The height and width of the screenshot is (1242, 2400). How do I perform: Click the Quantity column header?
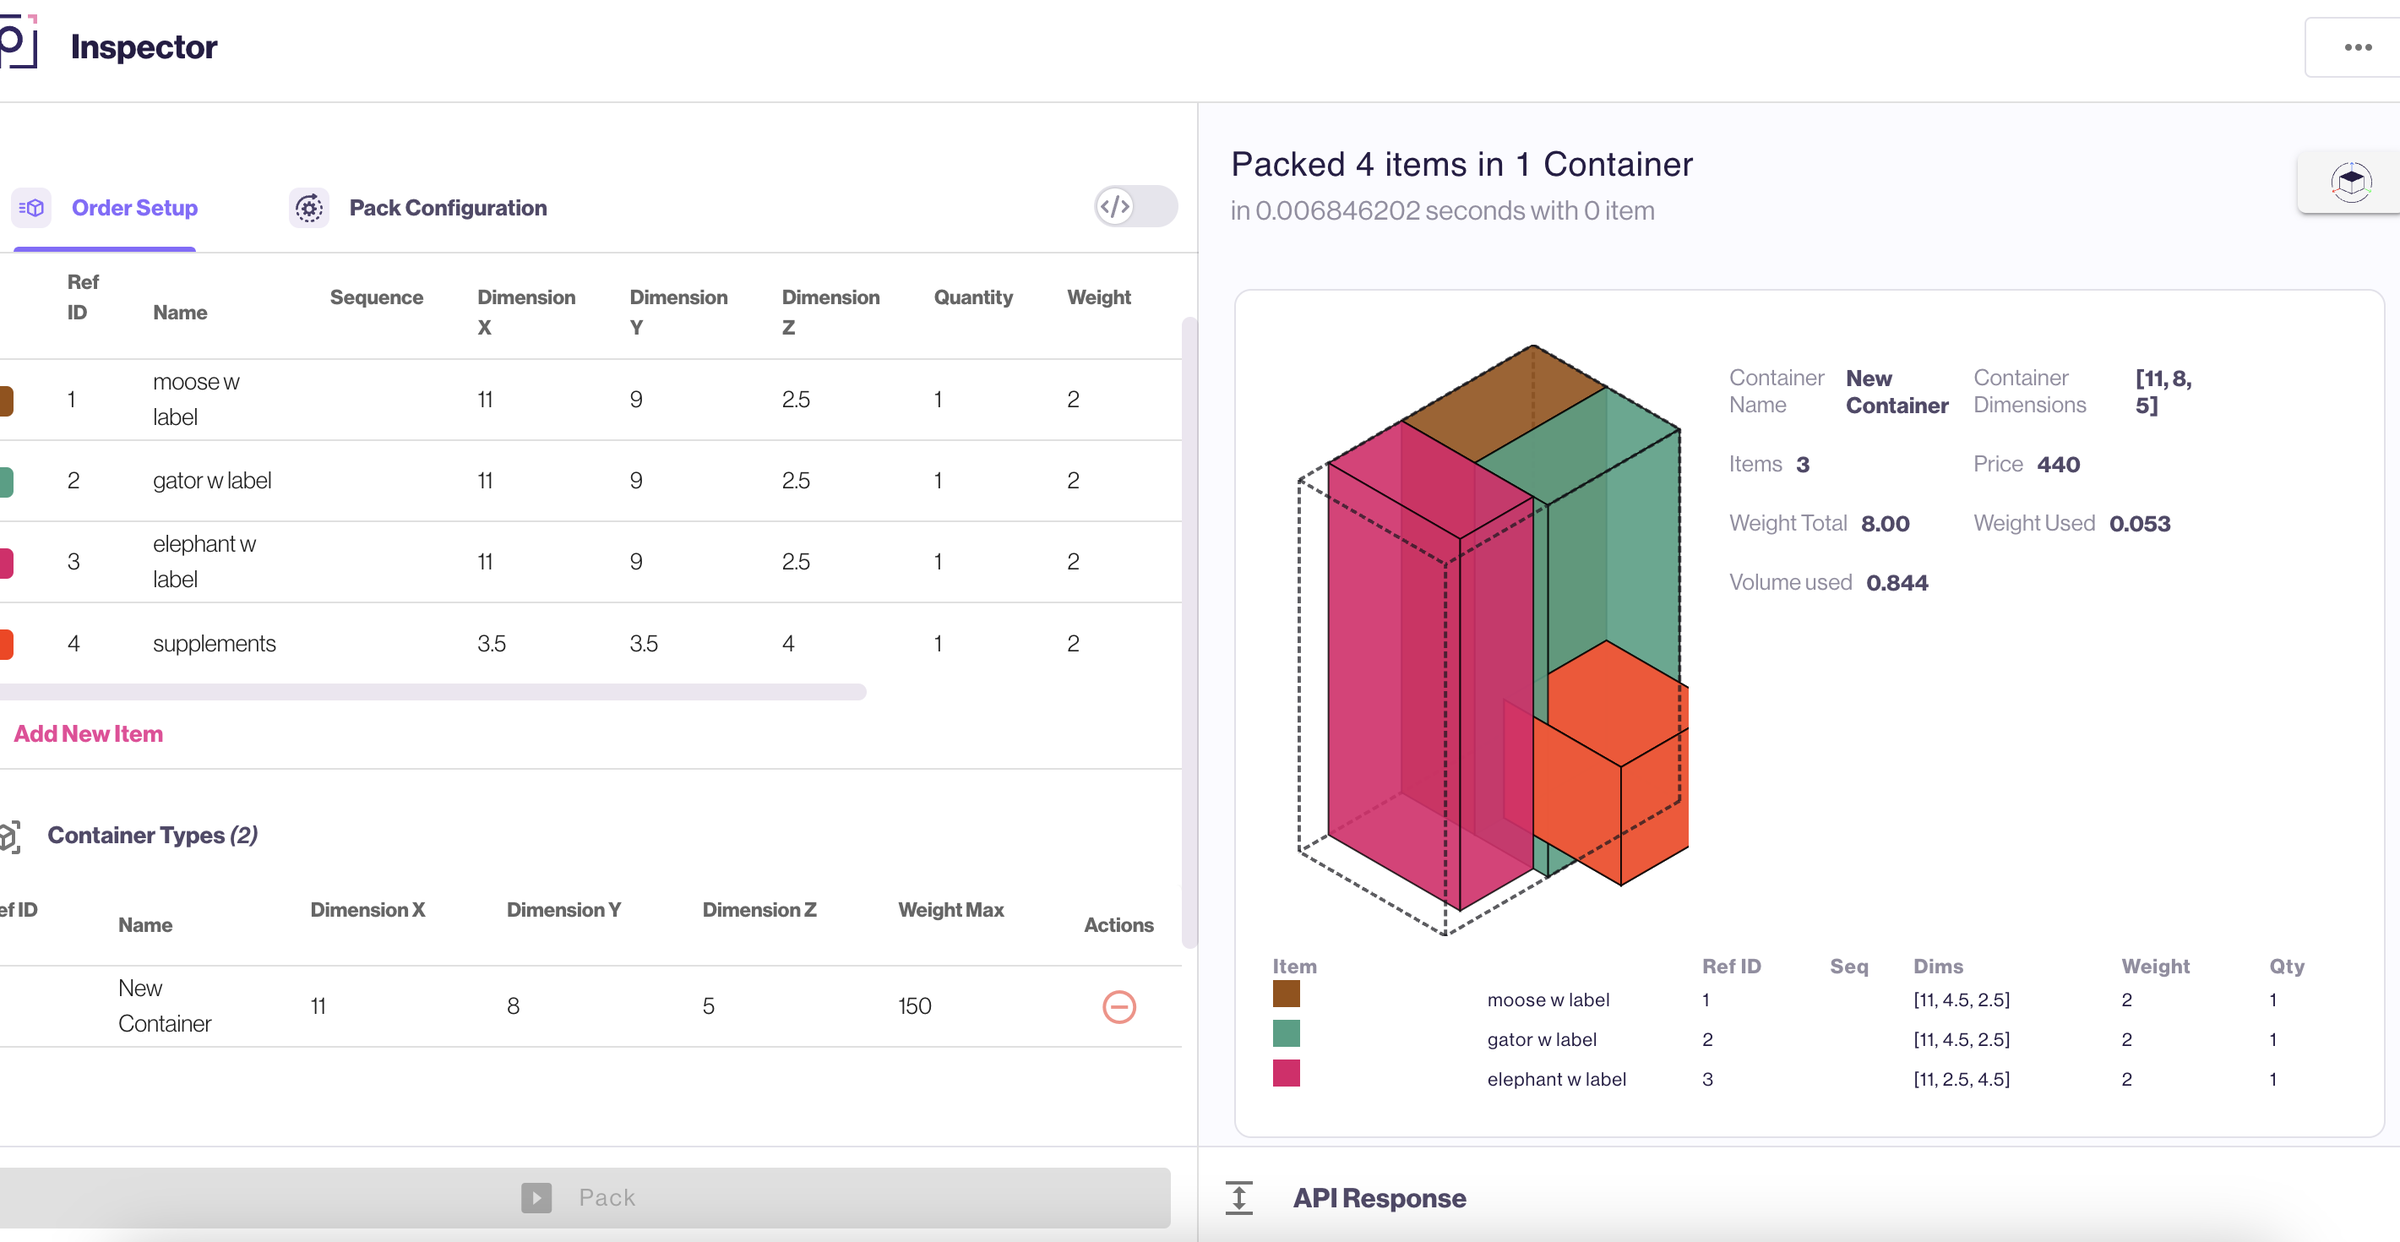coord(973,297)
